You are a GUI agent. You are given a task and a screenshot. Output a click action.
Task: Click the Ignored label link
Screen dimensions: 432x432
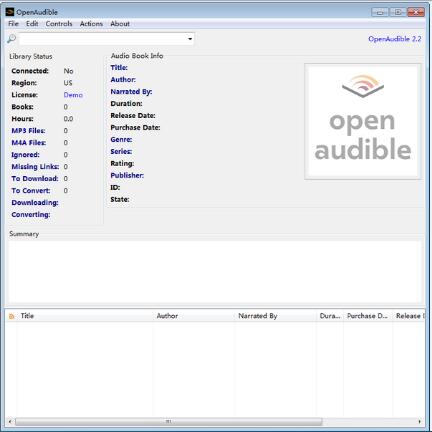pyautogui.click(x=25, y=155)
